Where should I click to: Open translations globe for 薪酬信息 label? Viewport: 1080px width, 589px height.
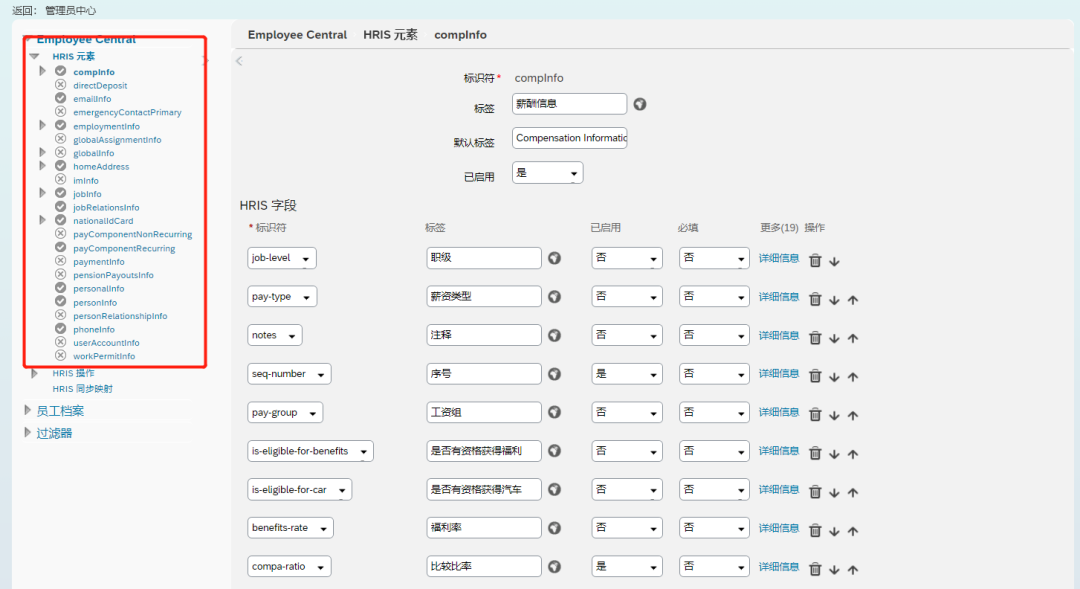640,104
